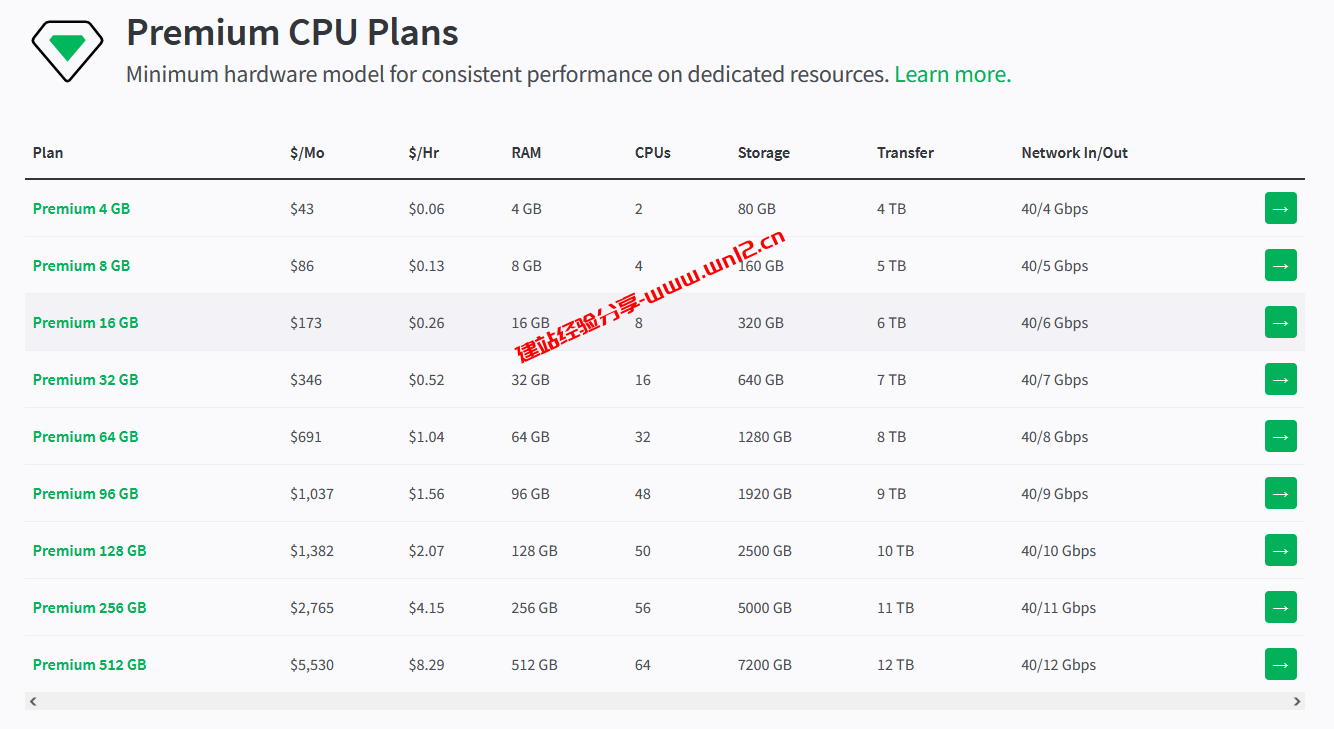Viewport: 1334px width, 729px height.
Task: Click the green arrow for Premium 4 GB
Action: coord(1280,208)
